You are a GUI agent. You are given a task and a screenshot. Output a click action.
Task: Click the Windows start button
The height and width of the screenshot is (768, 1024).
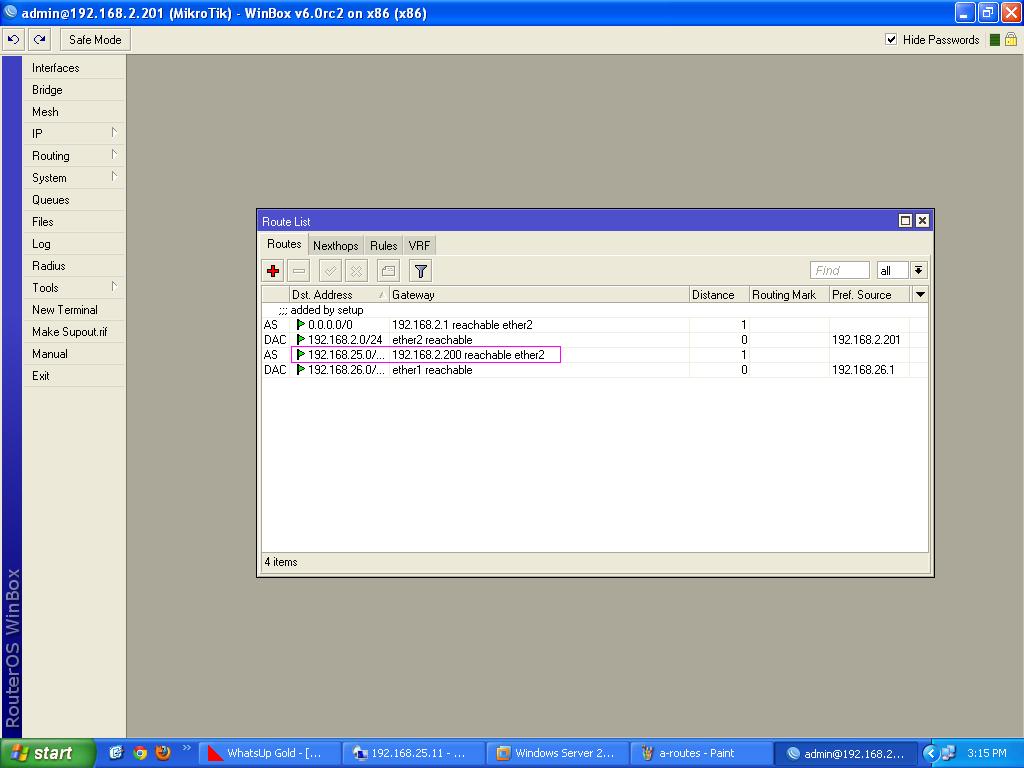(x=47, y=753)
